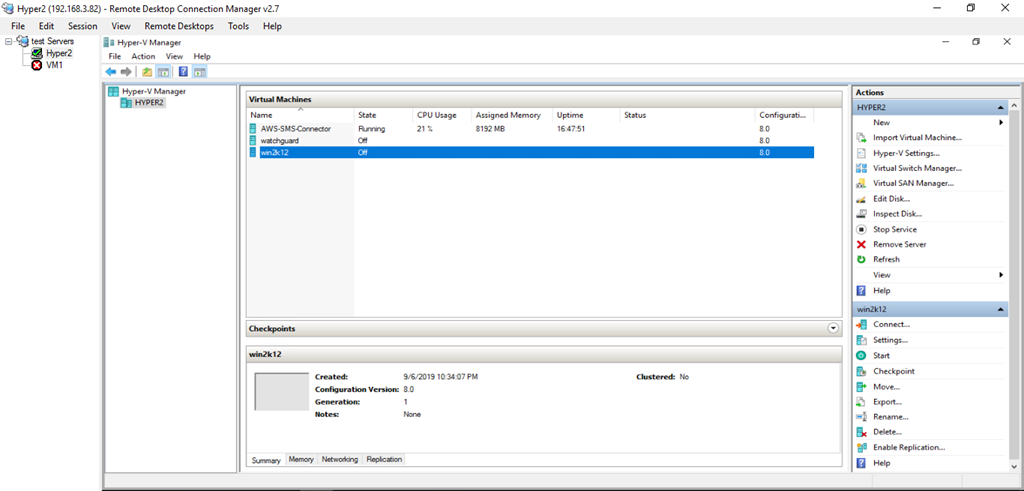
Task: Click the Inspect Disk icon
Action: (x=861, y=214)
